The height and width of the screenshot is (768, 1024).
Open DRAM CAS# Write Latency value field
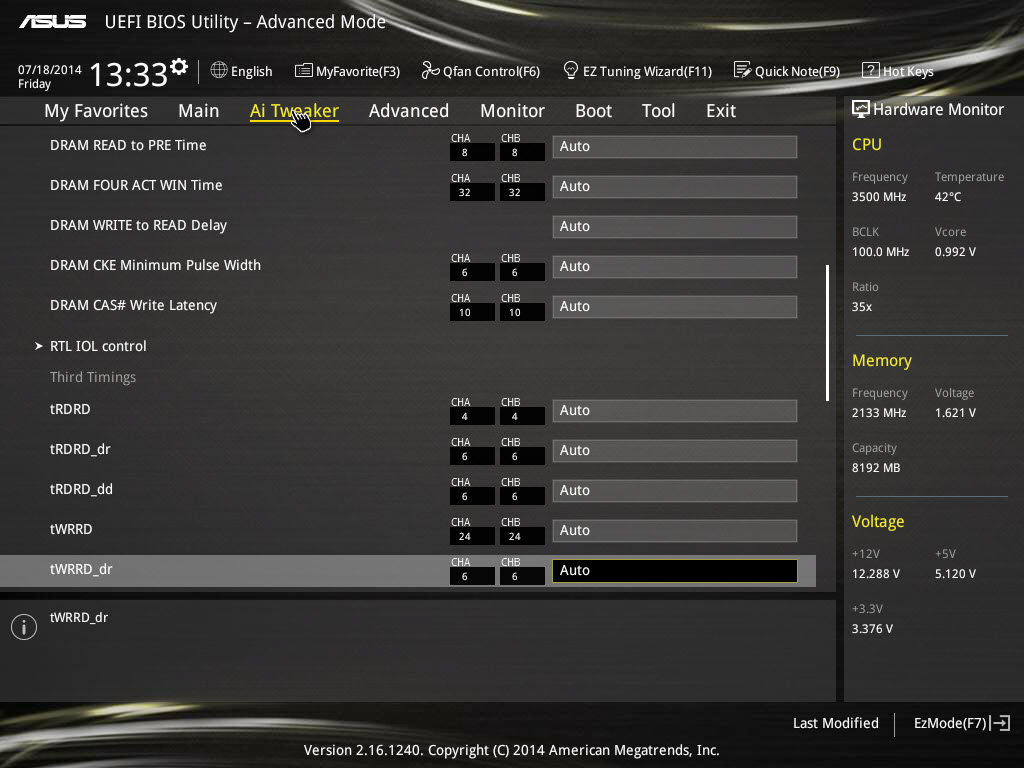(675, 306)
